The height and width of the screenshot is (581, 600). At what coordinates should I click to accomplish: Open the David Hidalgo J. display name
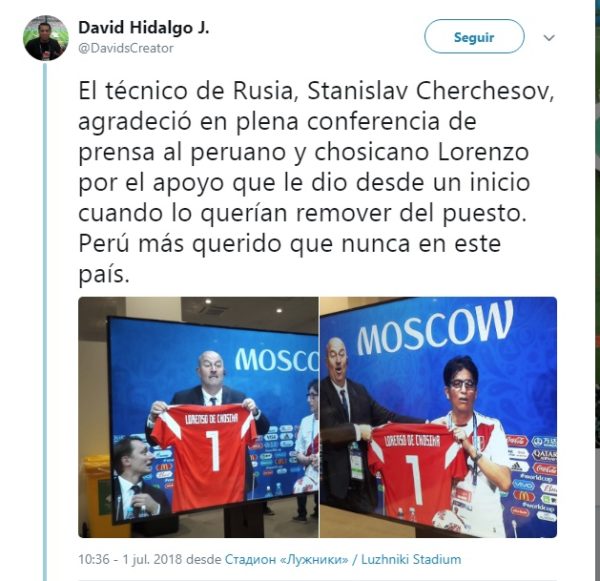point(143,28)
